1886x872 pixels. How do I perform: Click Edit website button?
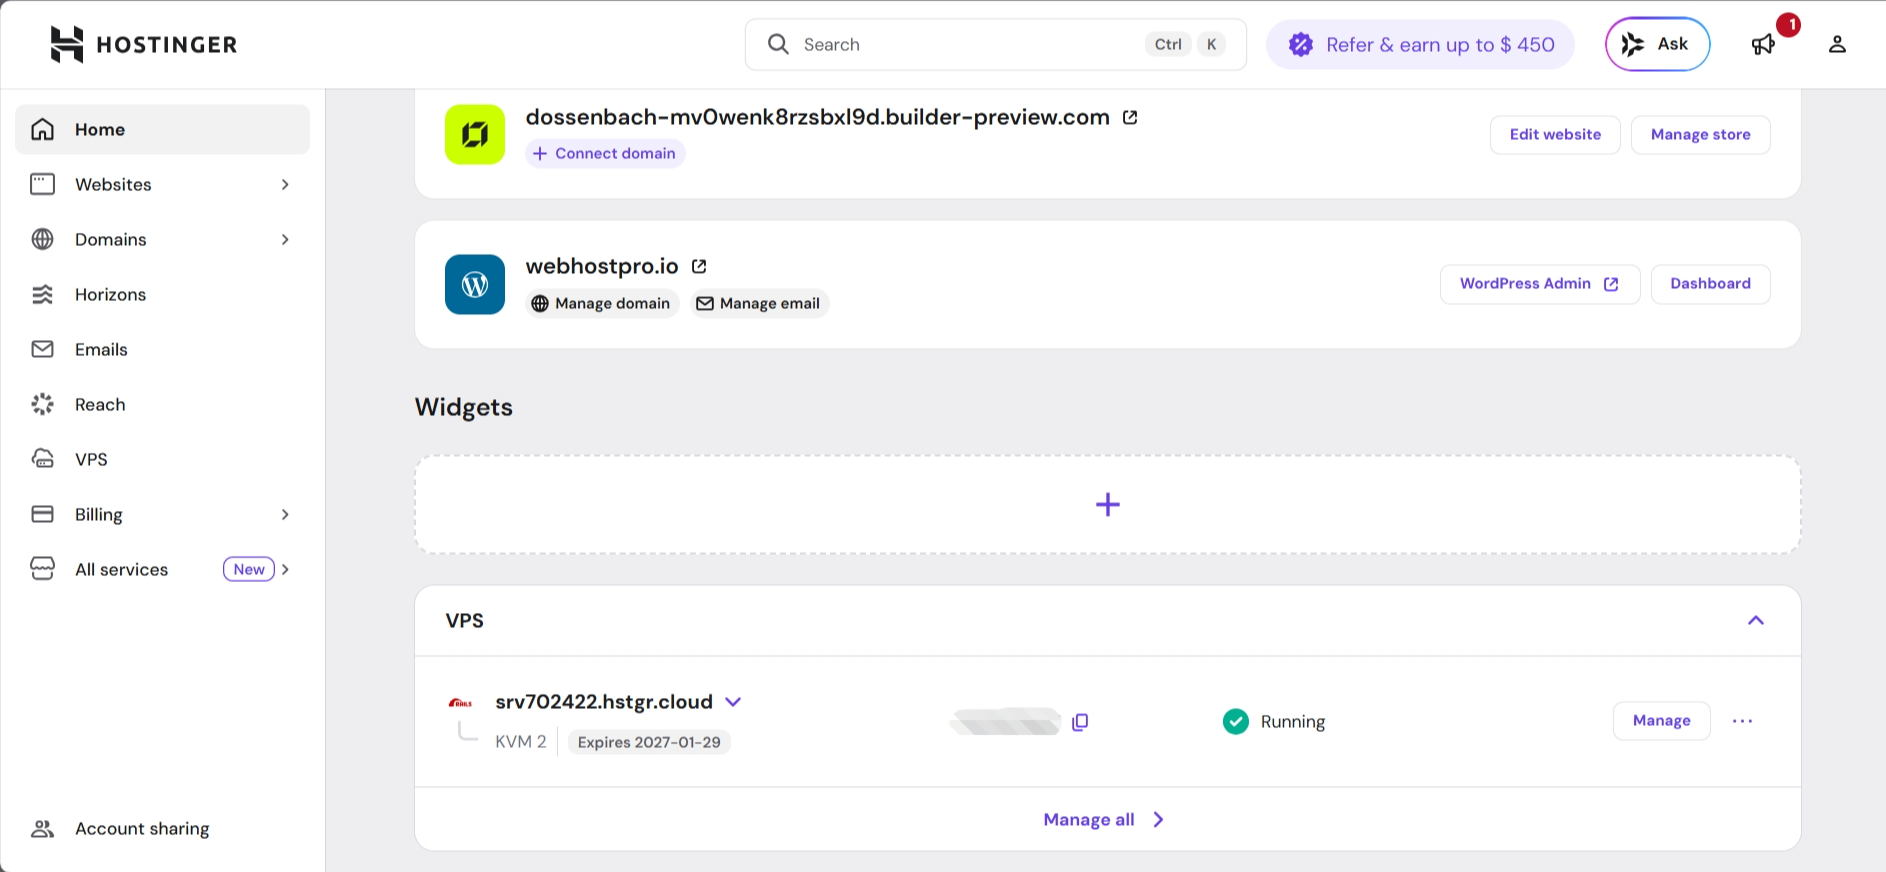1555,134
